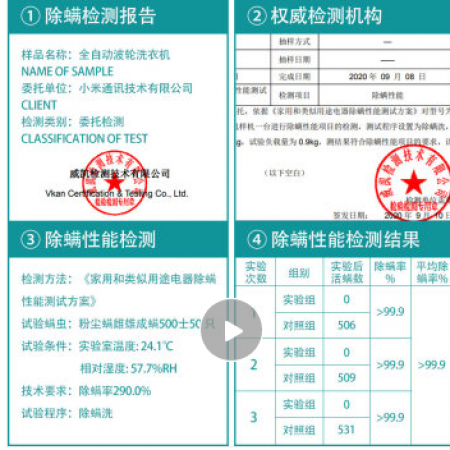Screen dimensions: 450x450
Task: Click the circular video play button
Action: (231, 330)
